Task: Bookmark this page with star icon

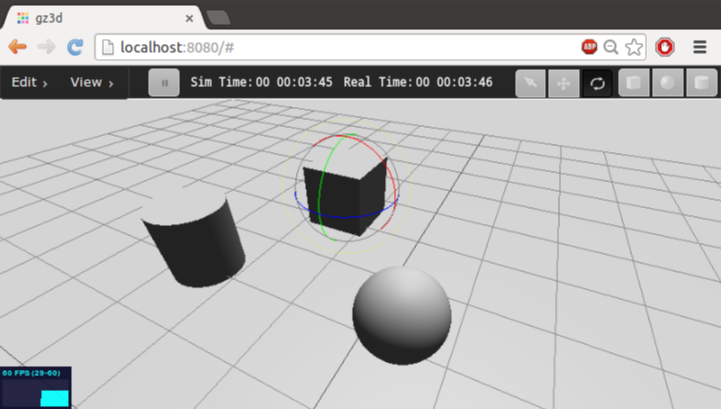Action: click(x=633, y=46)
